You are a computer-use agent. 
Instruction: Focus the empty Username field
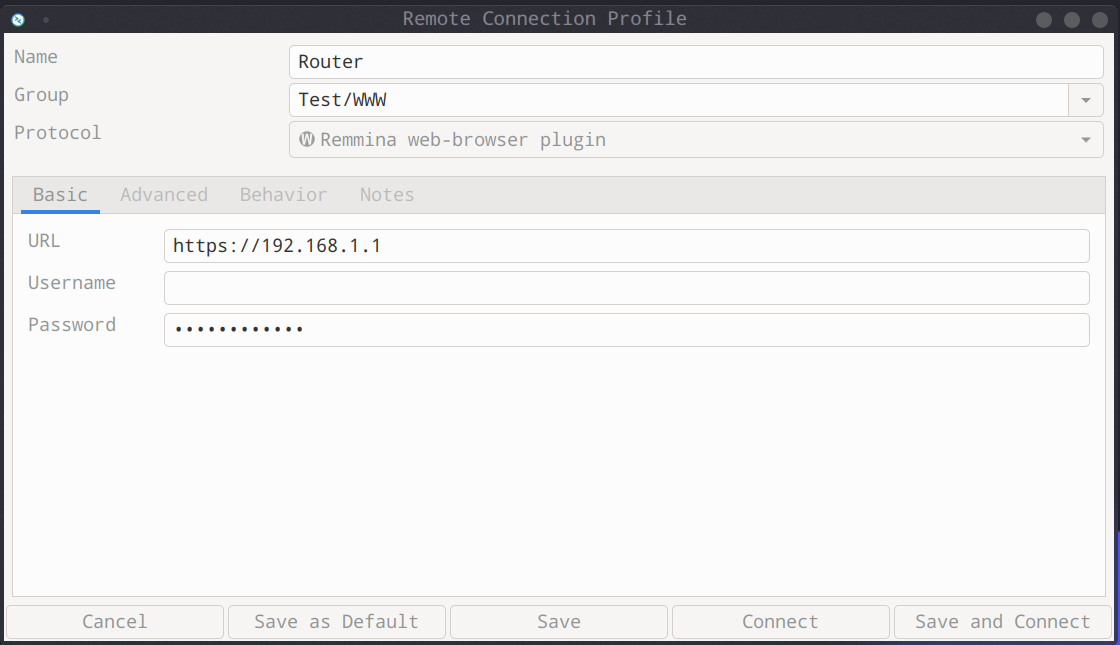pos(626,288)
